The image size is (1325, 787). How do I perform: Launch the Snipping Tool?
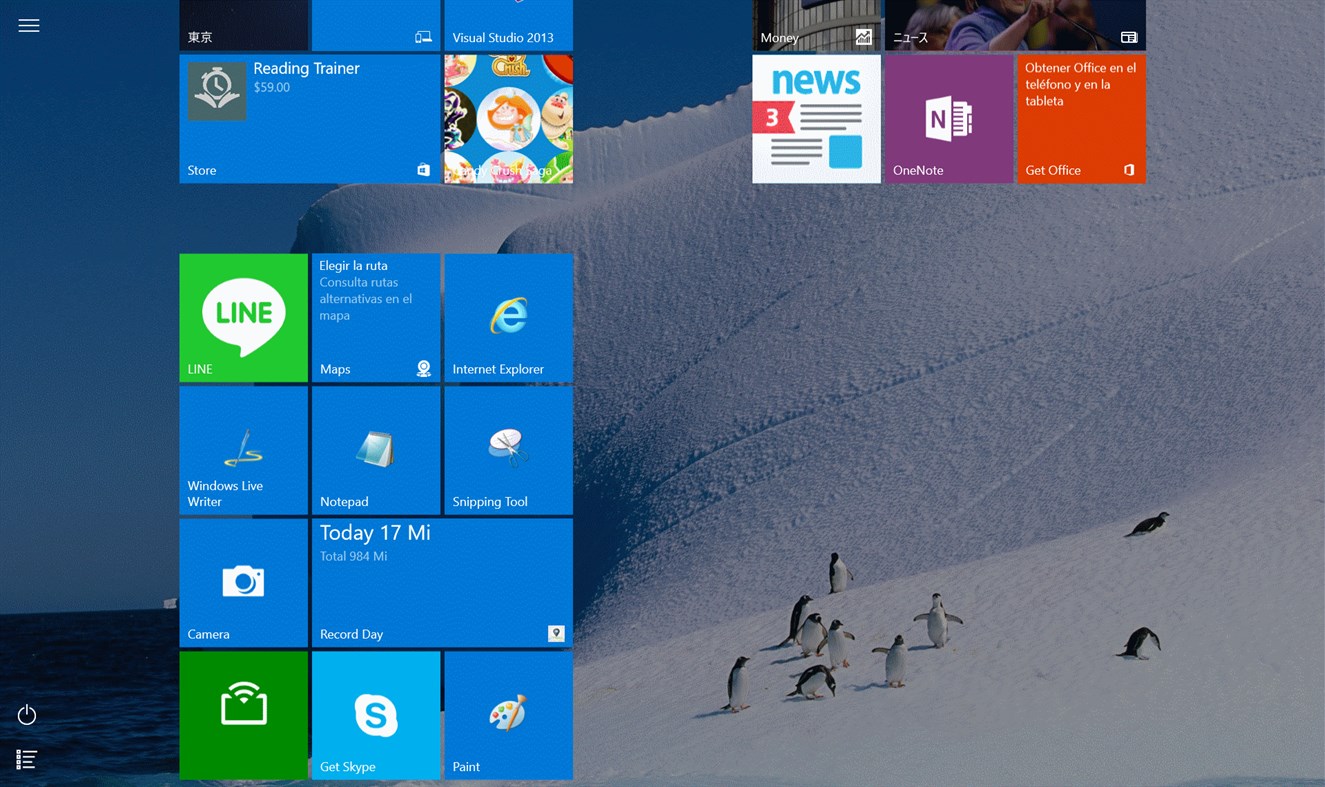click(x=508, y=449)
